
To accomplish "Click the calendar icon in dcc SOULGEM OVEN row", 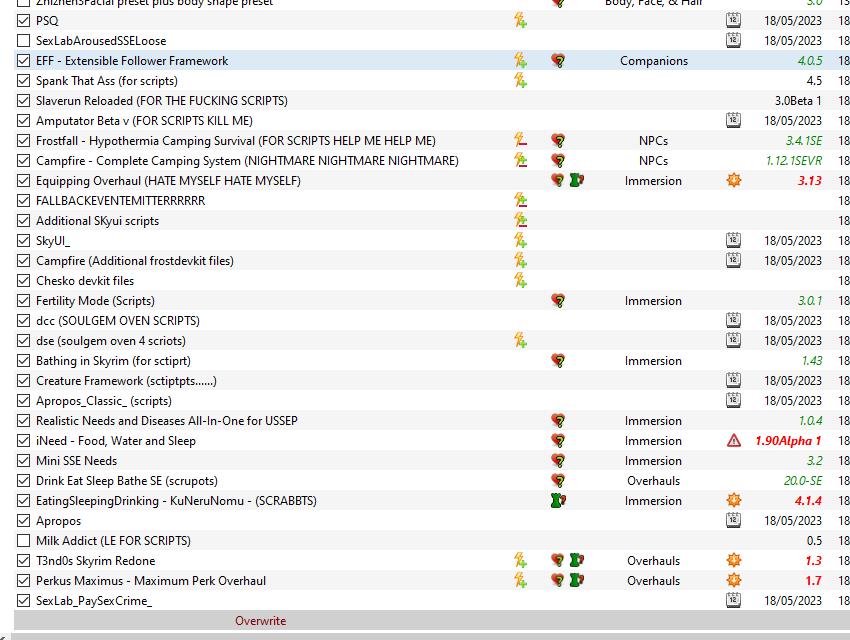I will [733, 321].
